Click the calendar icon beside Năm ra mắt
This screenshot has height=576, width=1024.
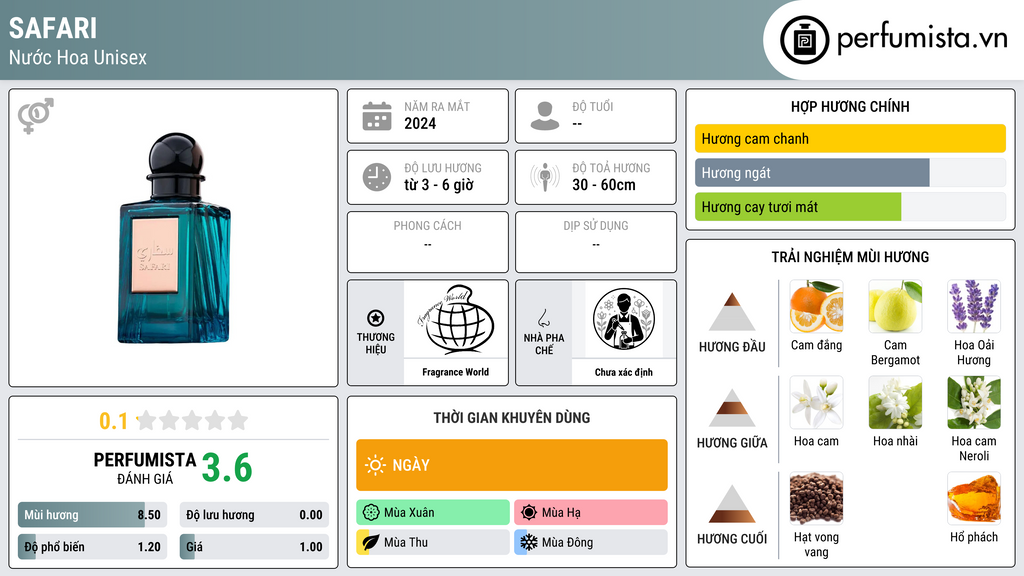pos(377,116)
